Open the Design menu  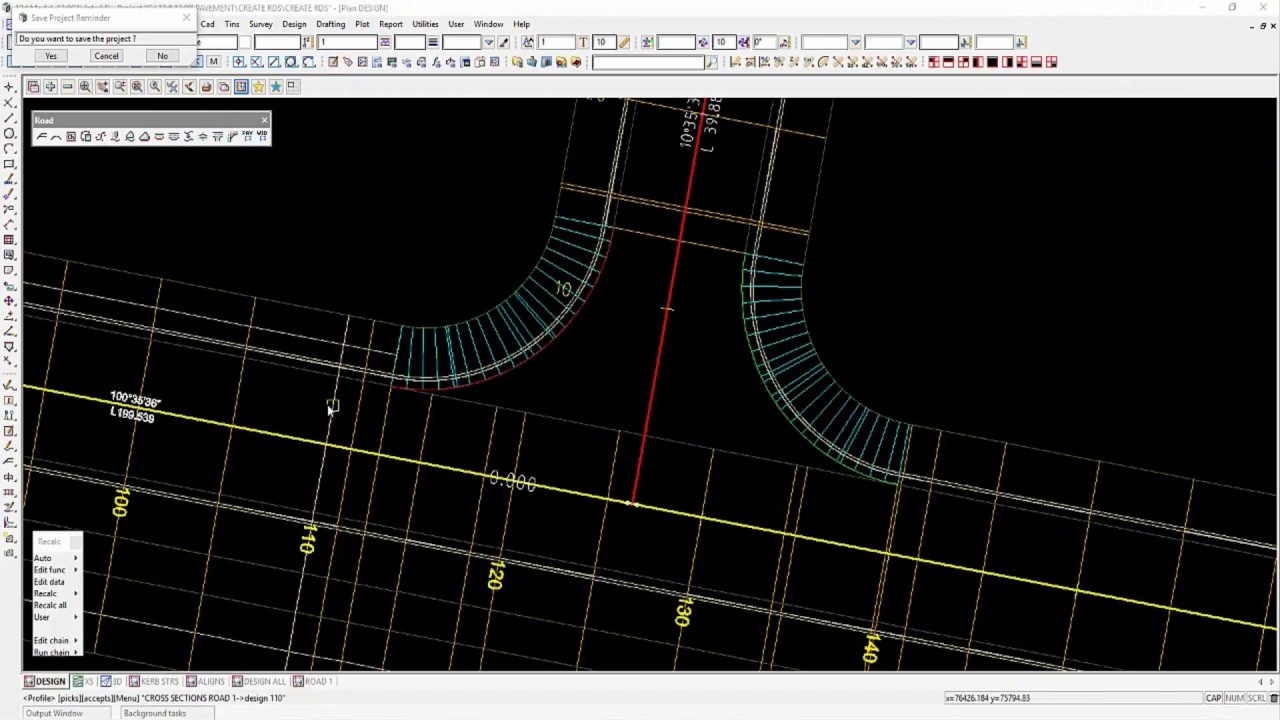[x=294, y=24]
